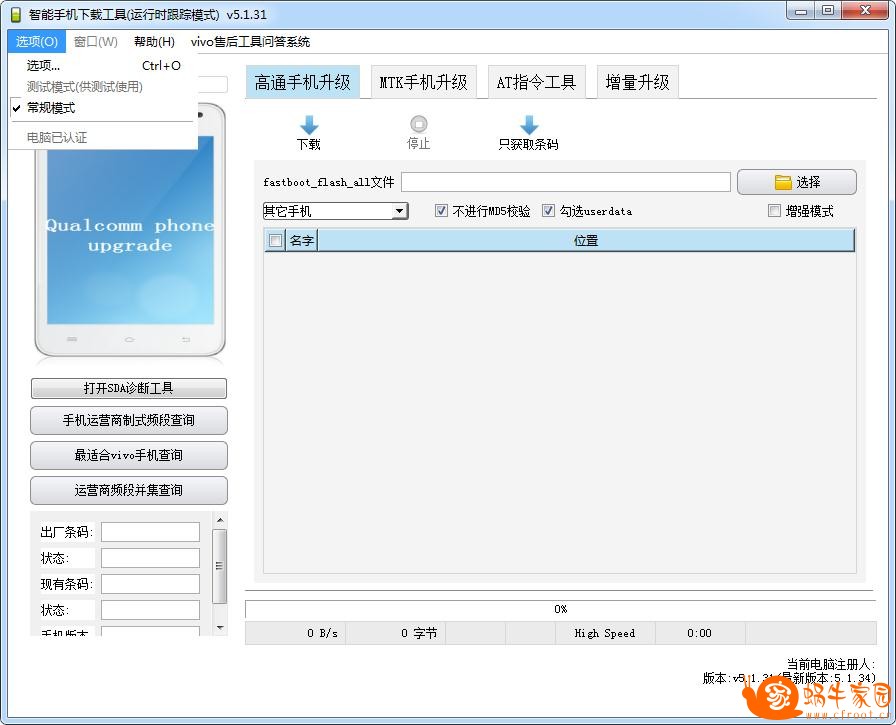
Task: Toggle 不进行MD5校验 checkbox
Action: 441,211
